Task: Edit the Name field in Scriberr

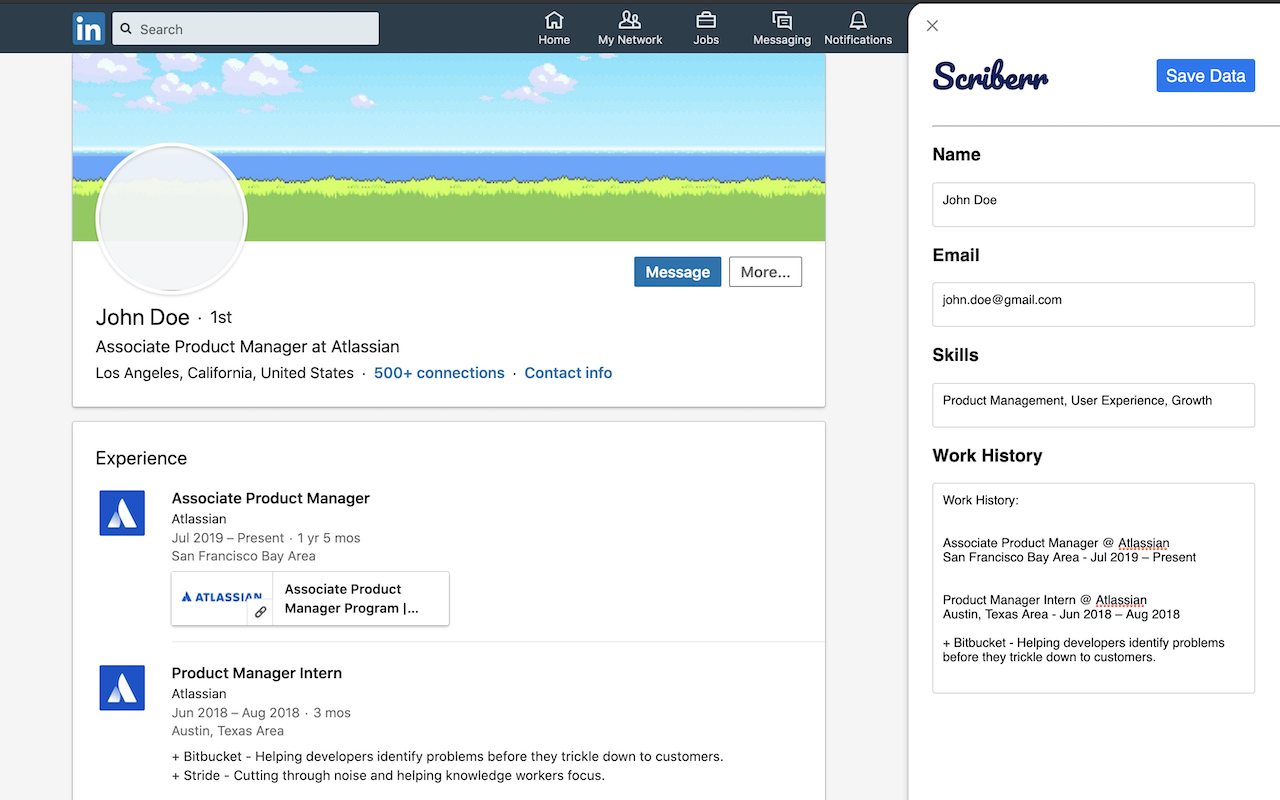Action: [x=1093, y=204]
